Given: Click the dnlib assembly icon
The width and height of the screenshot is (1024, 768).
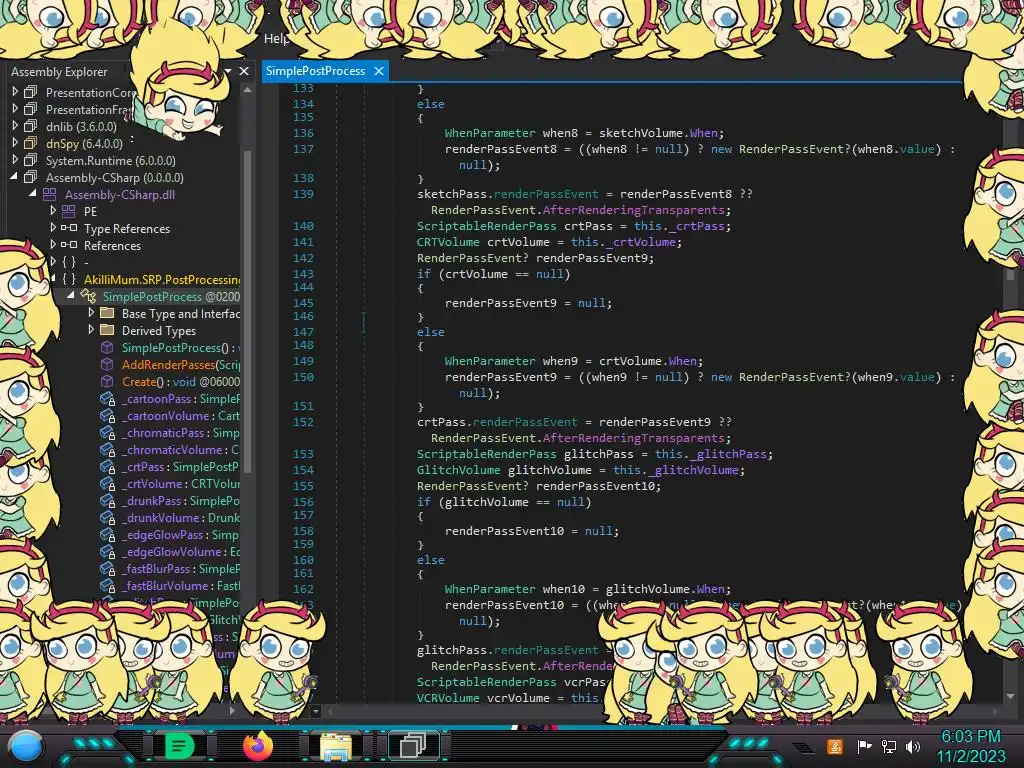Looking at the screenshot, I should 31,126.
